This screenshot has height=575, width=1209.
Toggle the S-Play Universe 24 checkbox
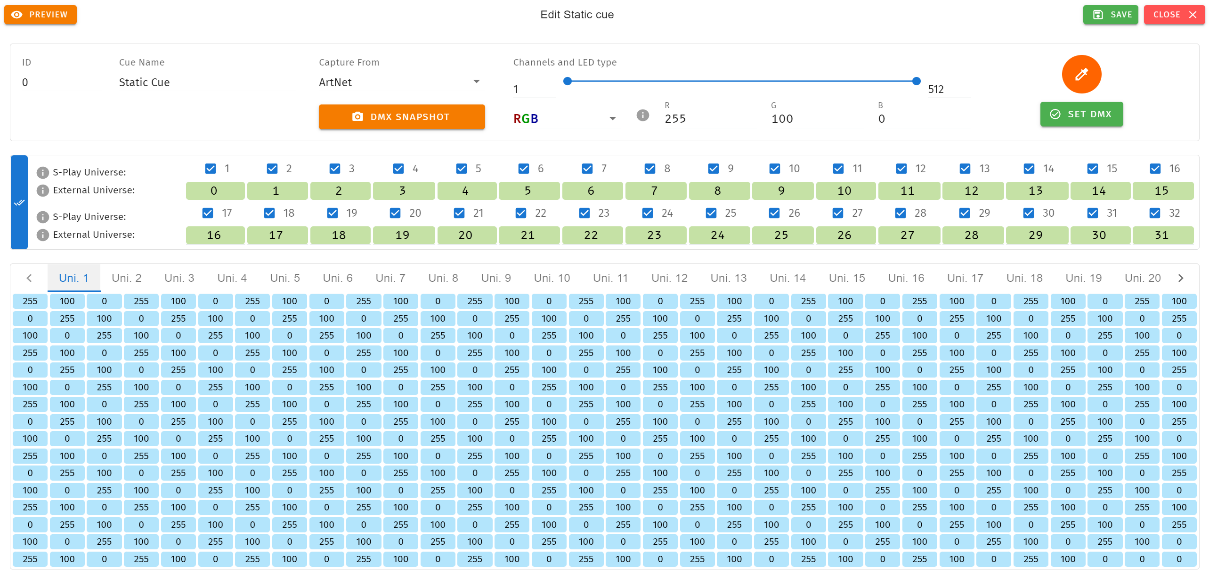[648, 213]
